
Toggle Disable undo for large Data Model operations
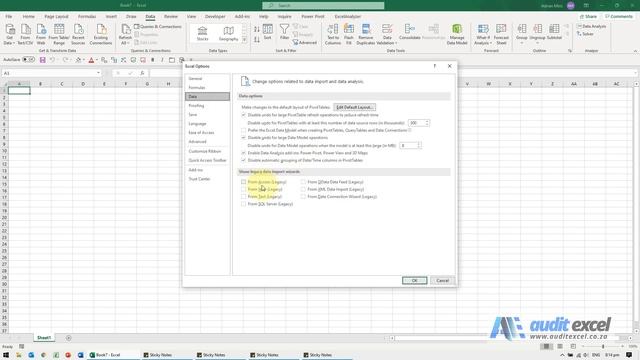point(243,138)
